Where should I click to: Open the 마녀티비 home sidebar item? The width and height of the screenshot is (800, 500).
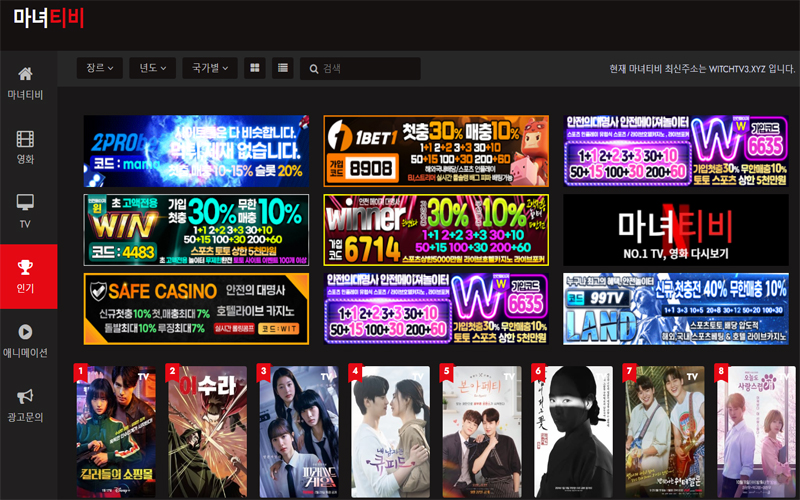point(25,83)
